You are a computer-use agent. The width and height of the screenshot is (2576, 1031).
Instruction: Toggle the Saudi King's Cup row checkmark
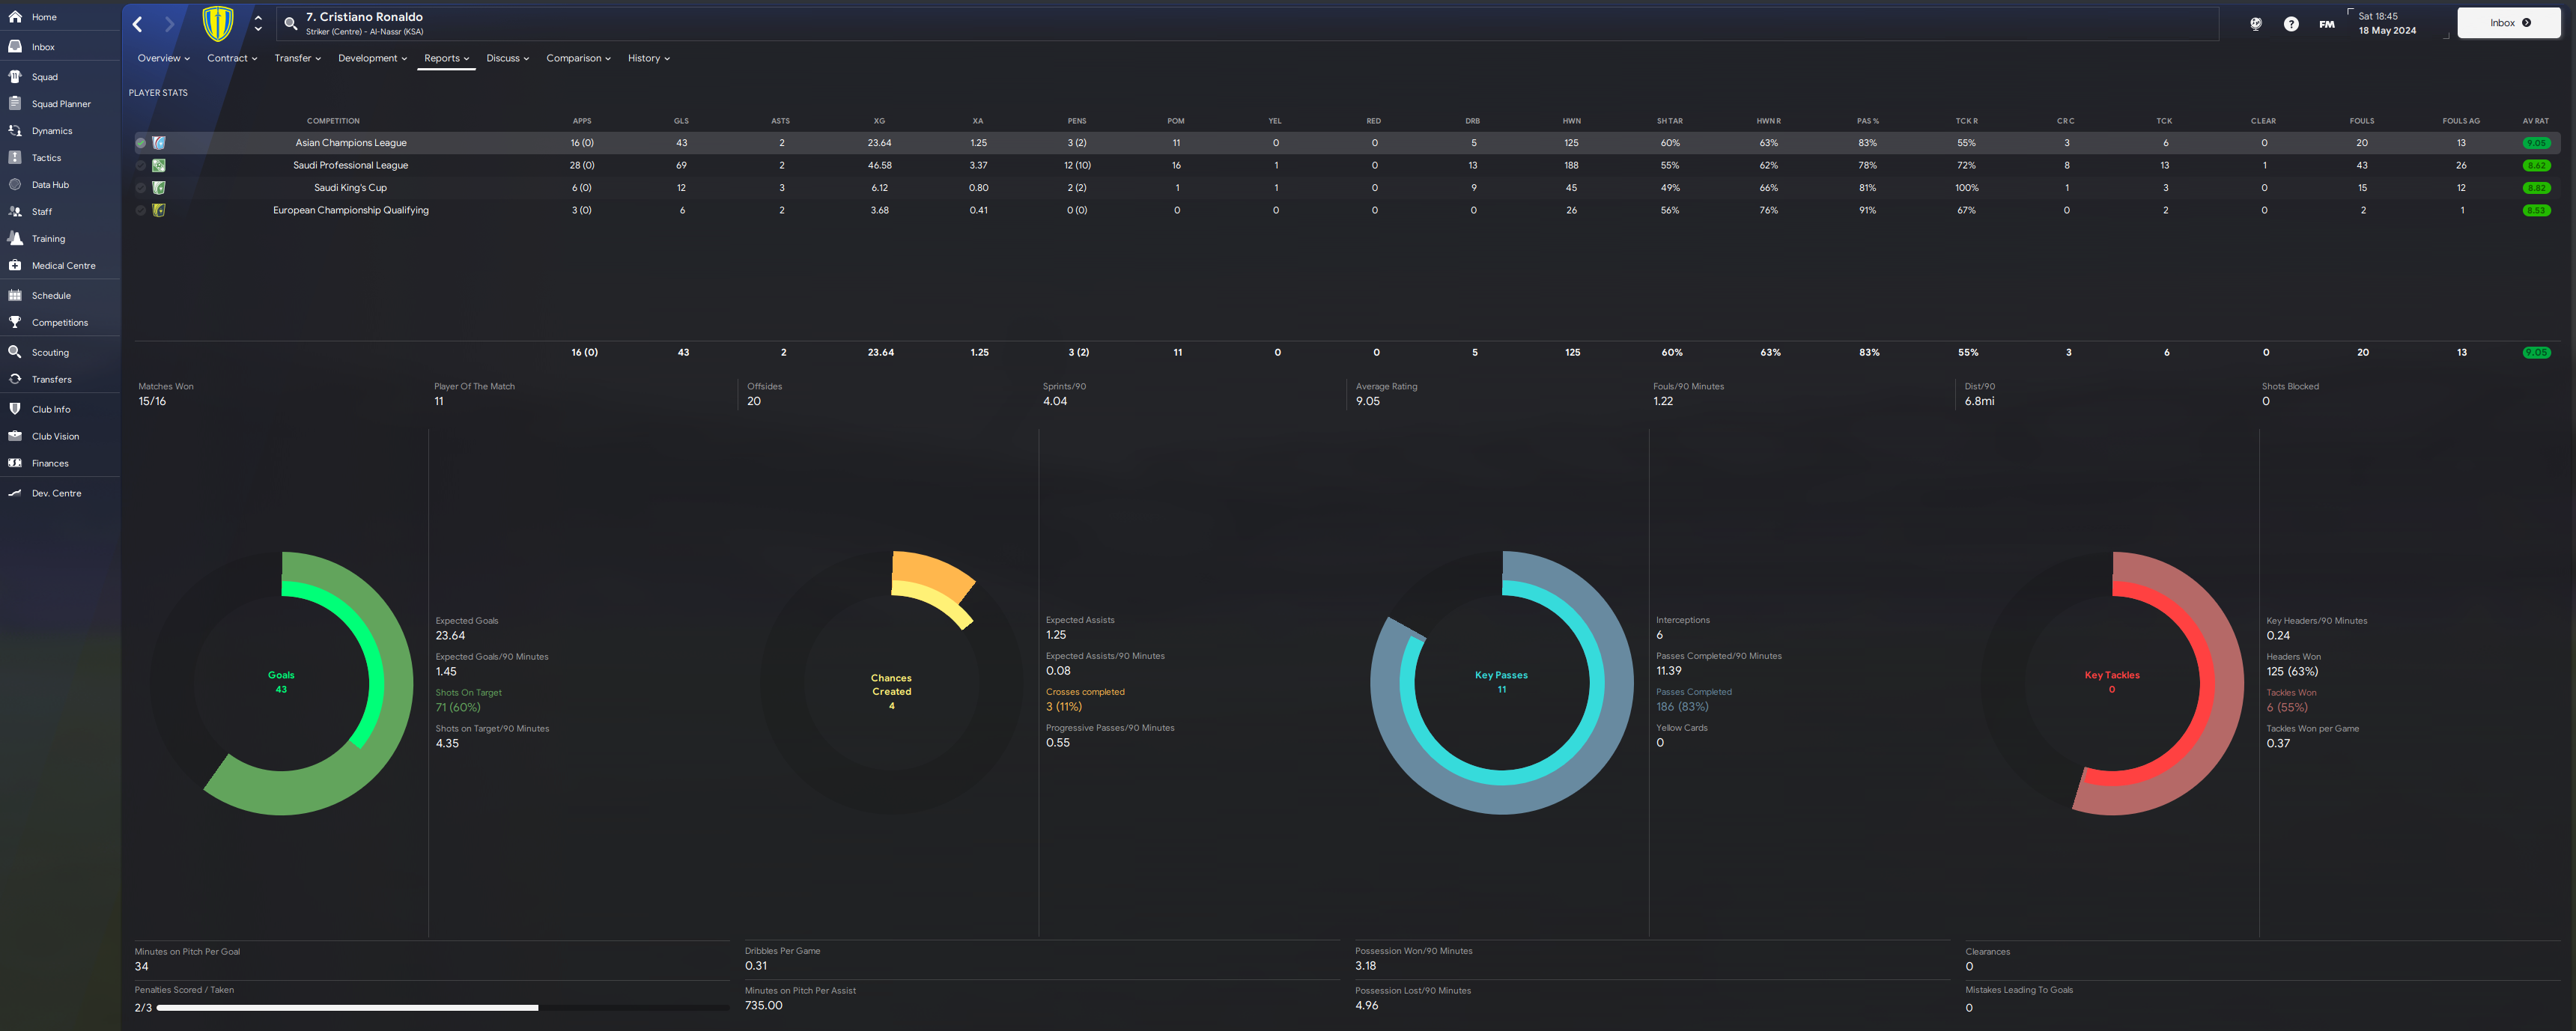141,188
